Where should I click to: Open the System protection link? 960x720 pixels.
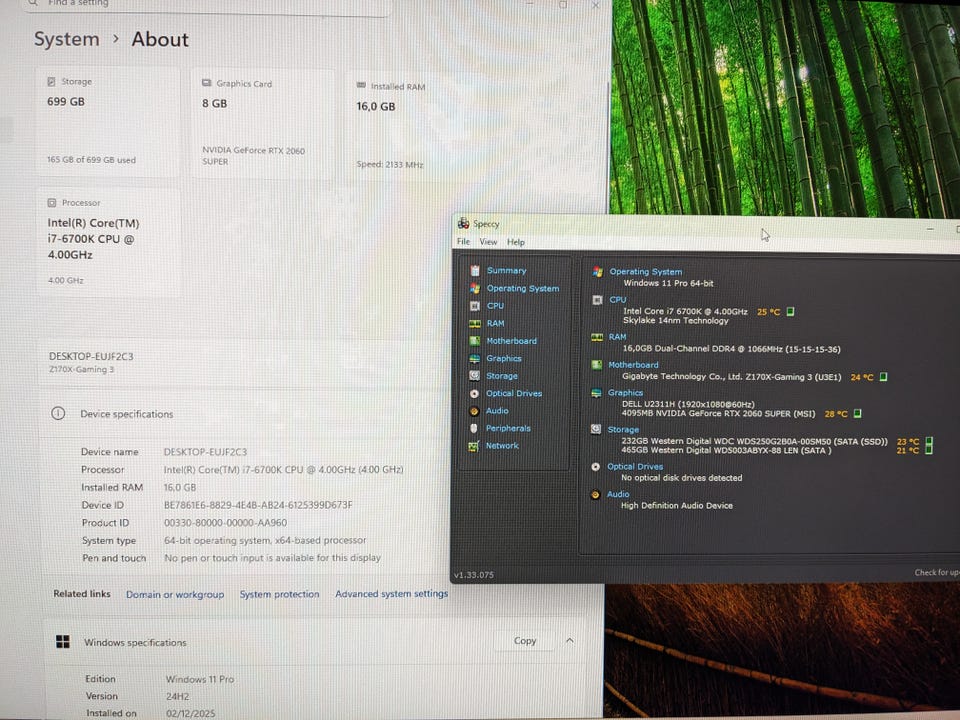(279, 594)
